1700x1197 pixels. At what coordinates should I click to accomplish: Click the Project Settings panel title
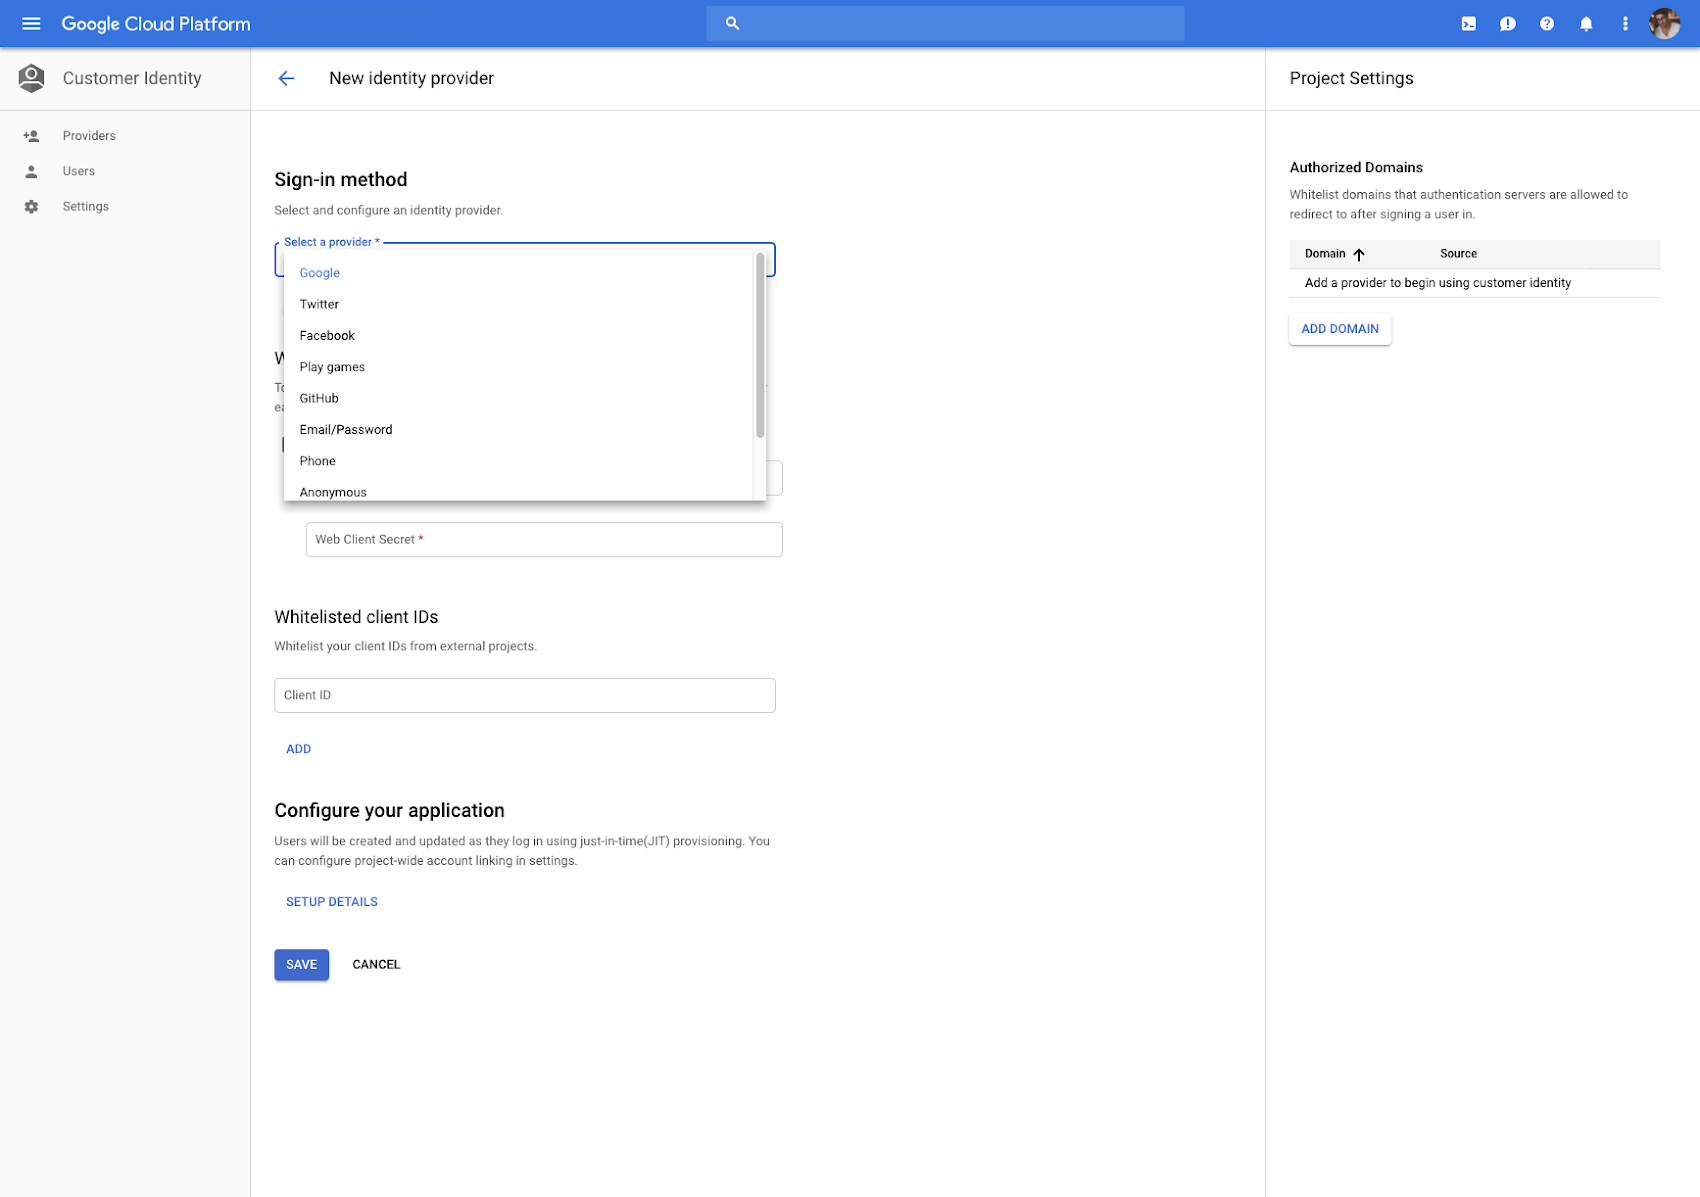tap(1351, 78)
